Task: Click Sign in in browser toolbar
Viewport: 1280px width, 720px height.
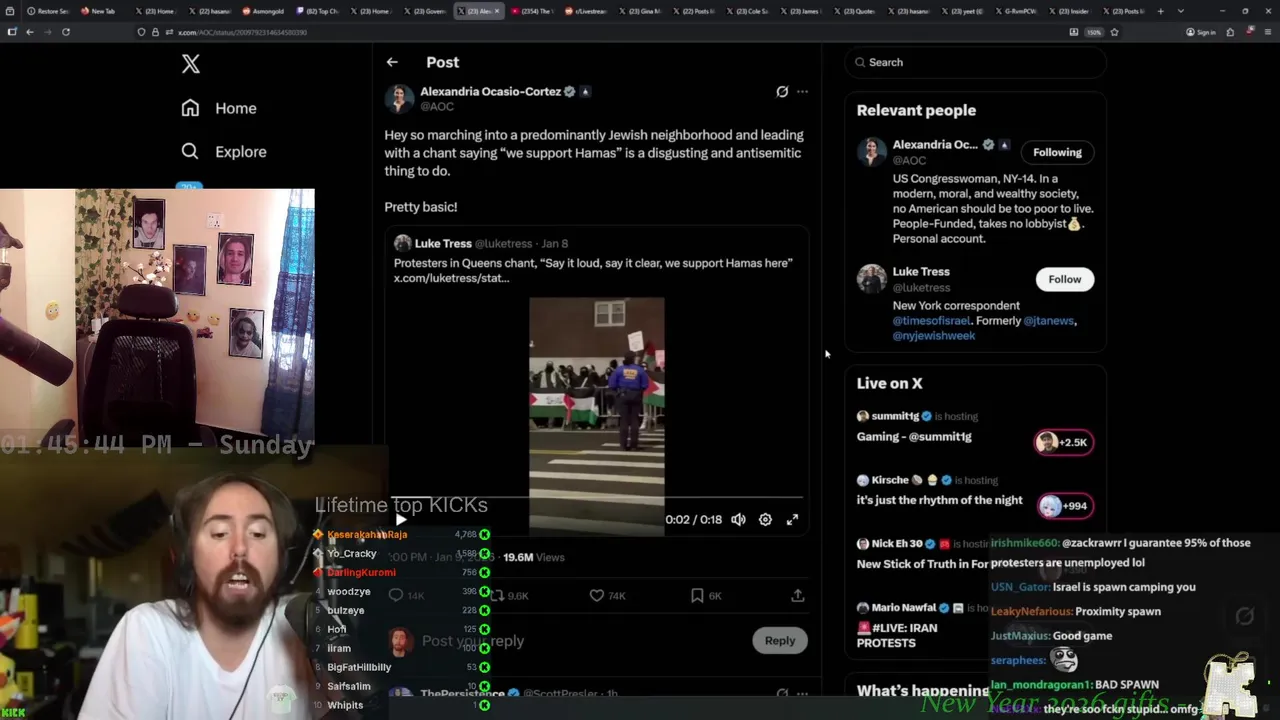Action: click(x=1200, y=32)
